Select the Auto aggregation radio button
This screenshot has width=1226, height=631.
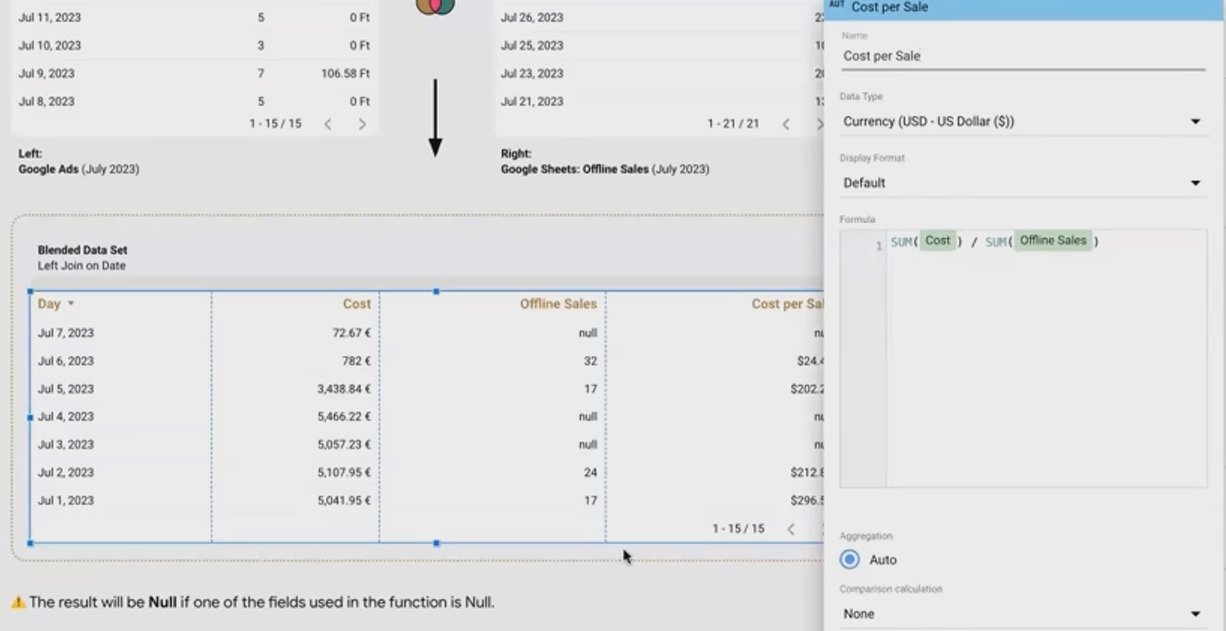click(850, 560)
